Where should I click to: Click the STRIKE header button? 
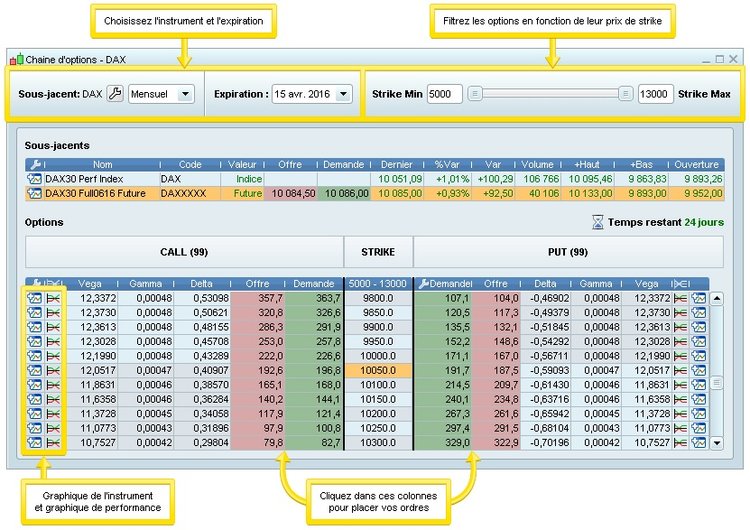(x=378, y=252)
